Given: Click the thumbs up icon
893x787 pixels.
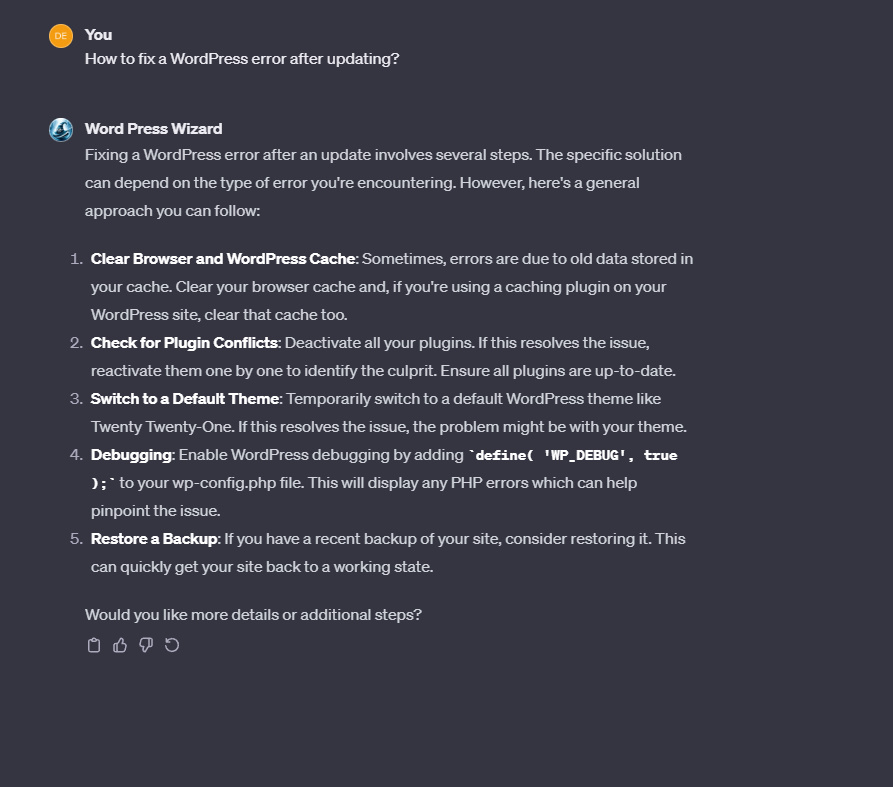Looking at the screenshot, I should pyautogui.click(x=120, y=645).
